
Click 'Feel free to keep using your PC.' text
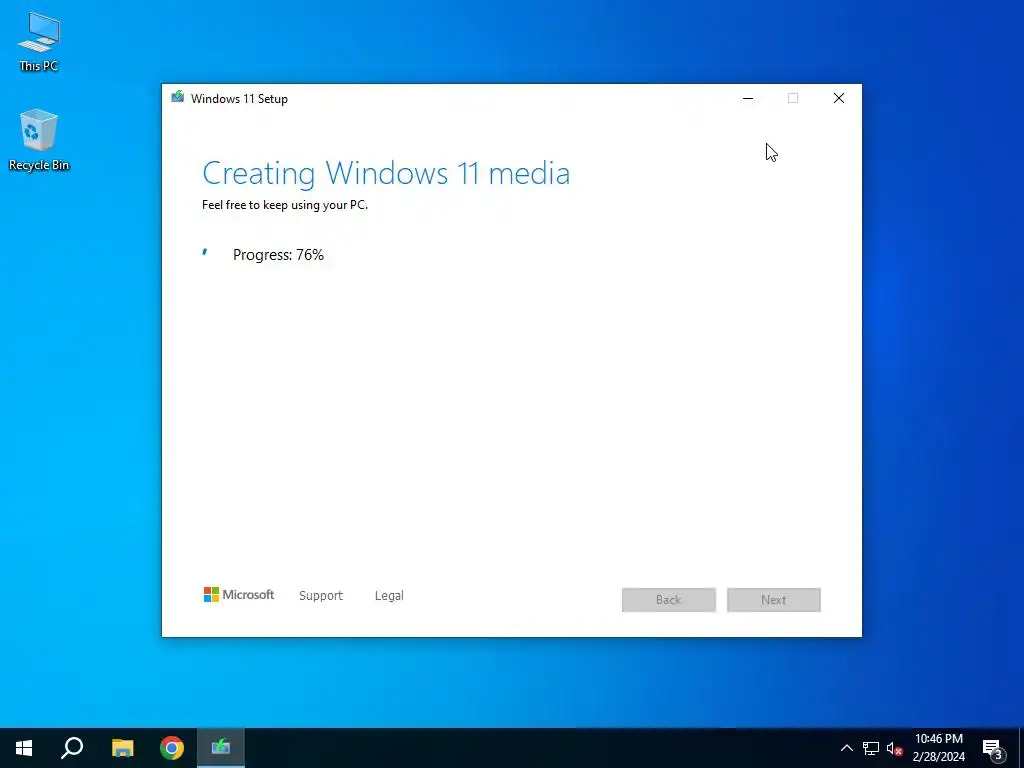click(x=285, y=205)
